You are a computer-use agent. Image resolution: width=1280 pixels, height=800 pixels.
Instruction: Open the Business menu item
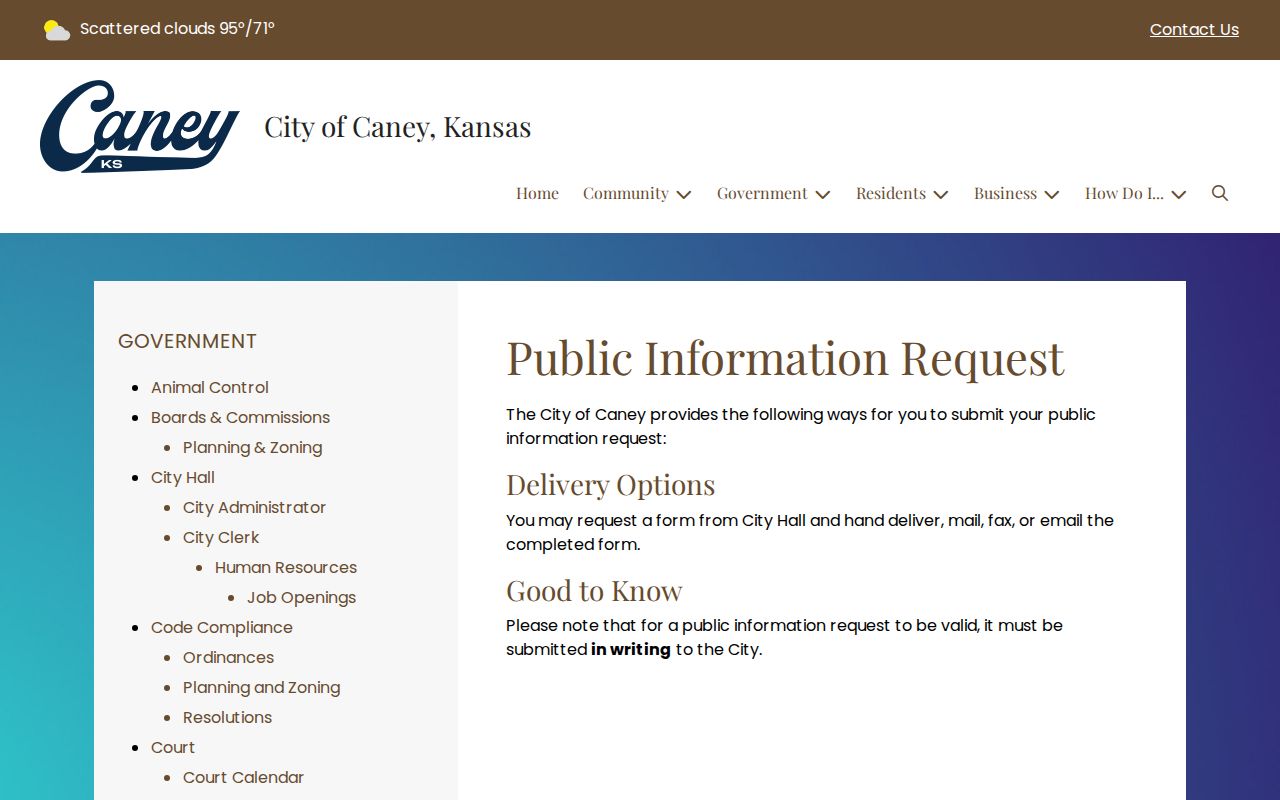point(1005,193)
